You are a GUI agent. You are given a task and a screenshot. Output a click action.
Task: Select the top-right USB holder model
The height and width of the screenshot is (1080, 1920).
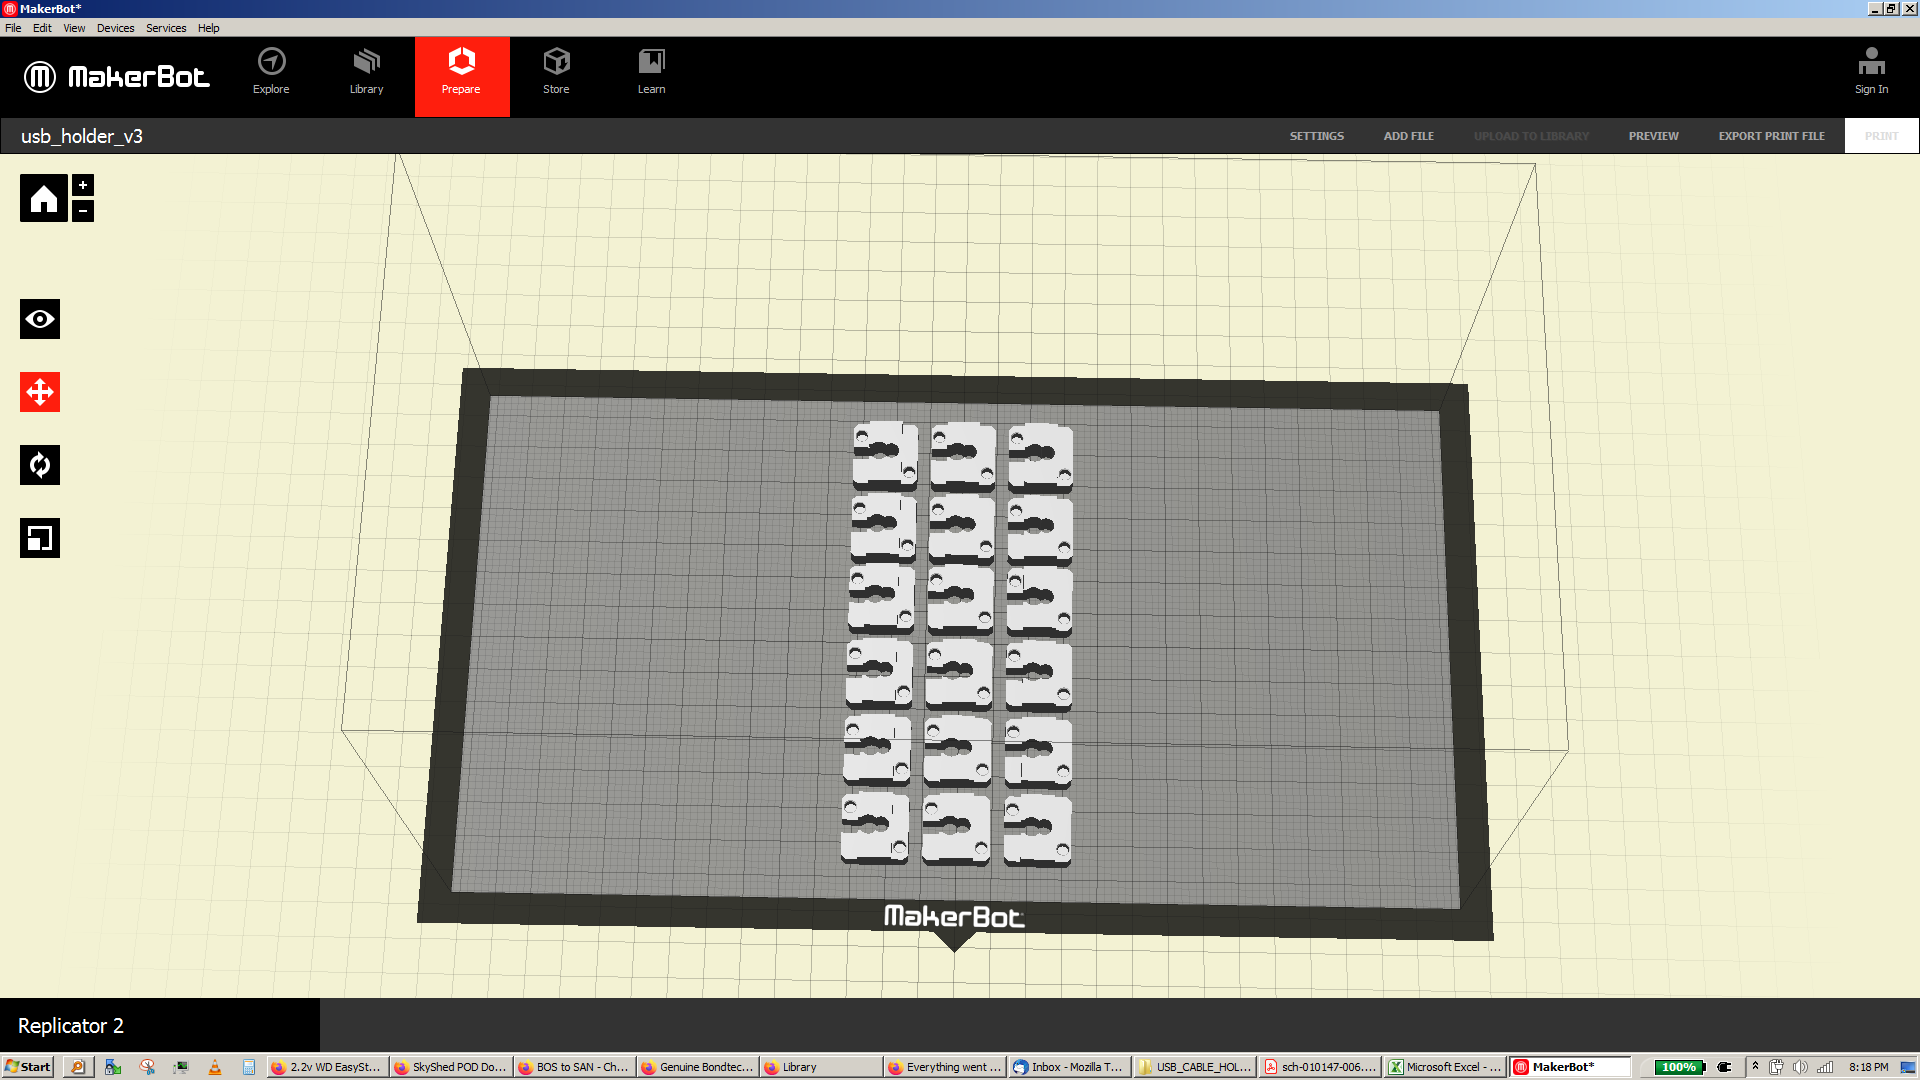1040,457
